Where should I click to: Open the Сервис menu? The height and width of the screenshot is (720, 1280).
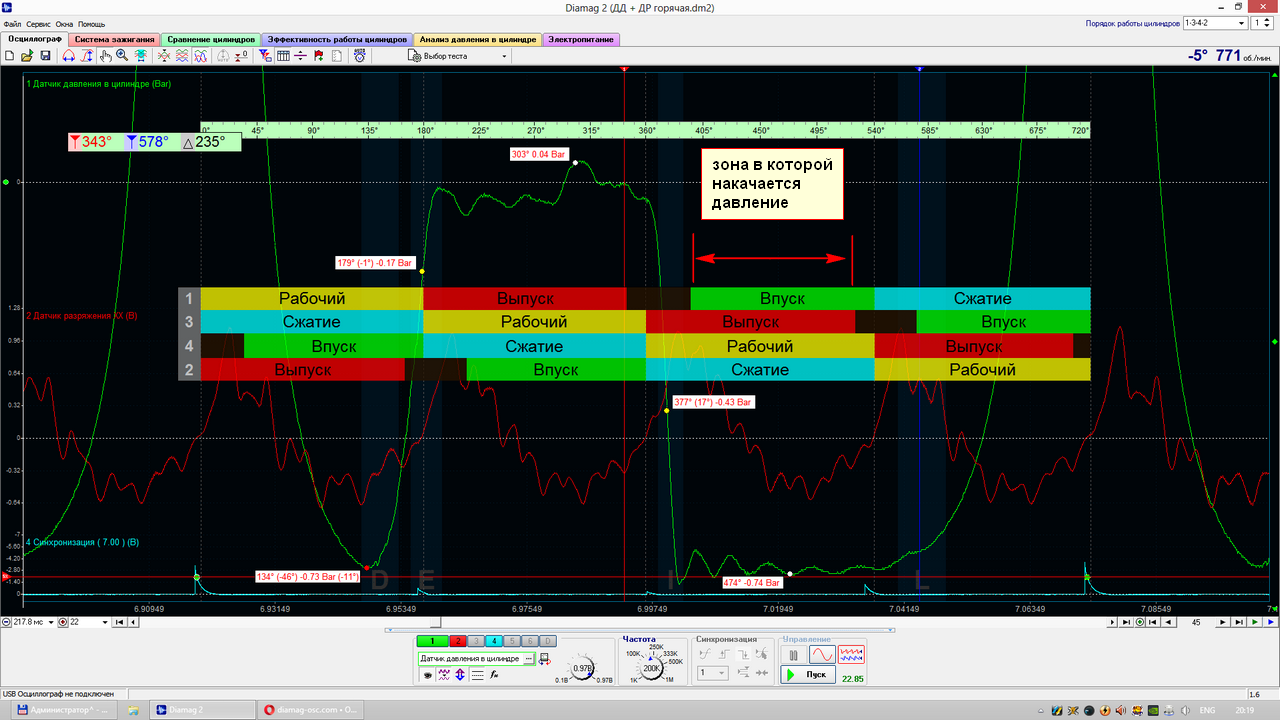39,23
